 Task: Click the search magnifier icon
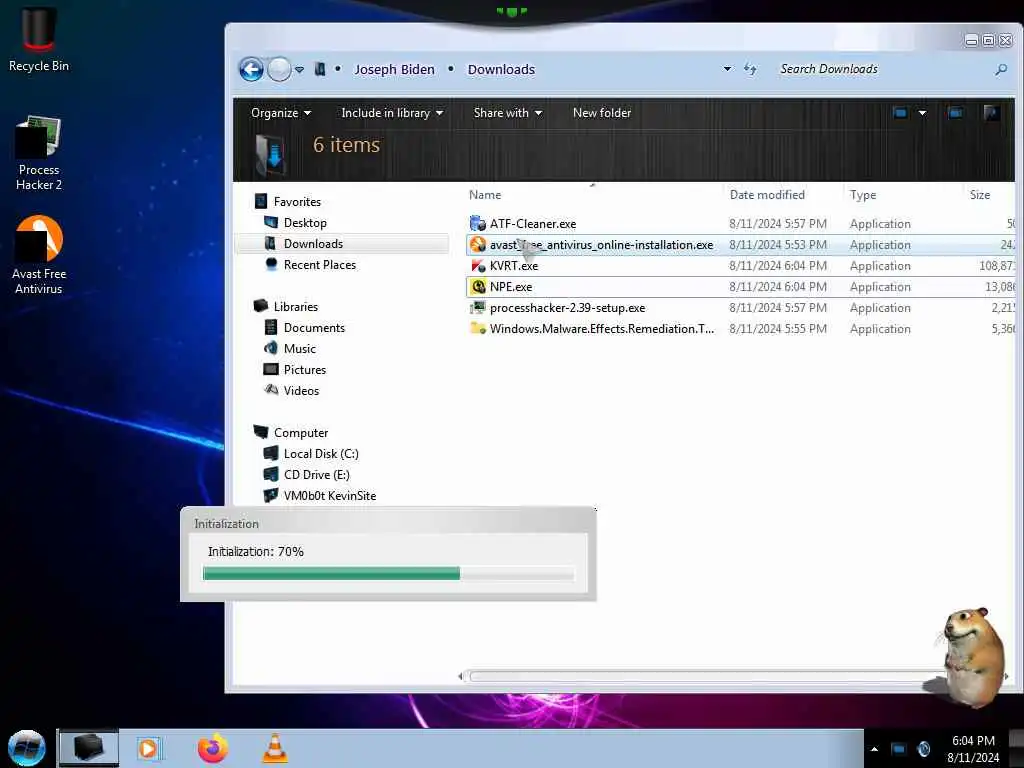click(1000, 69)
